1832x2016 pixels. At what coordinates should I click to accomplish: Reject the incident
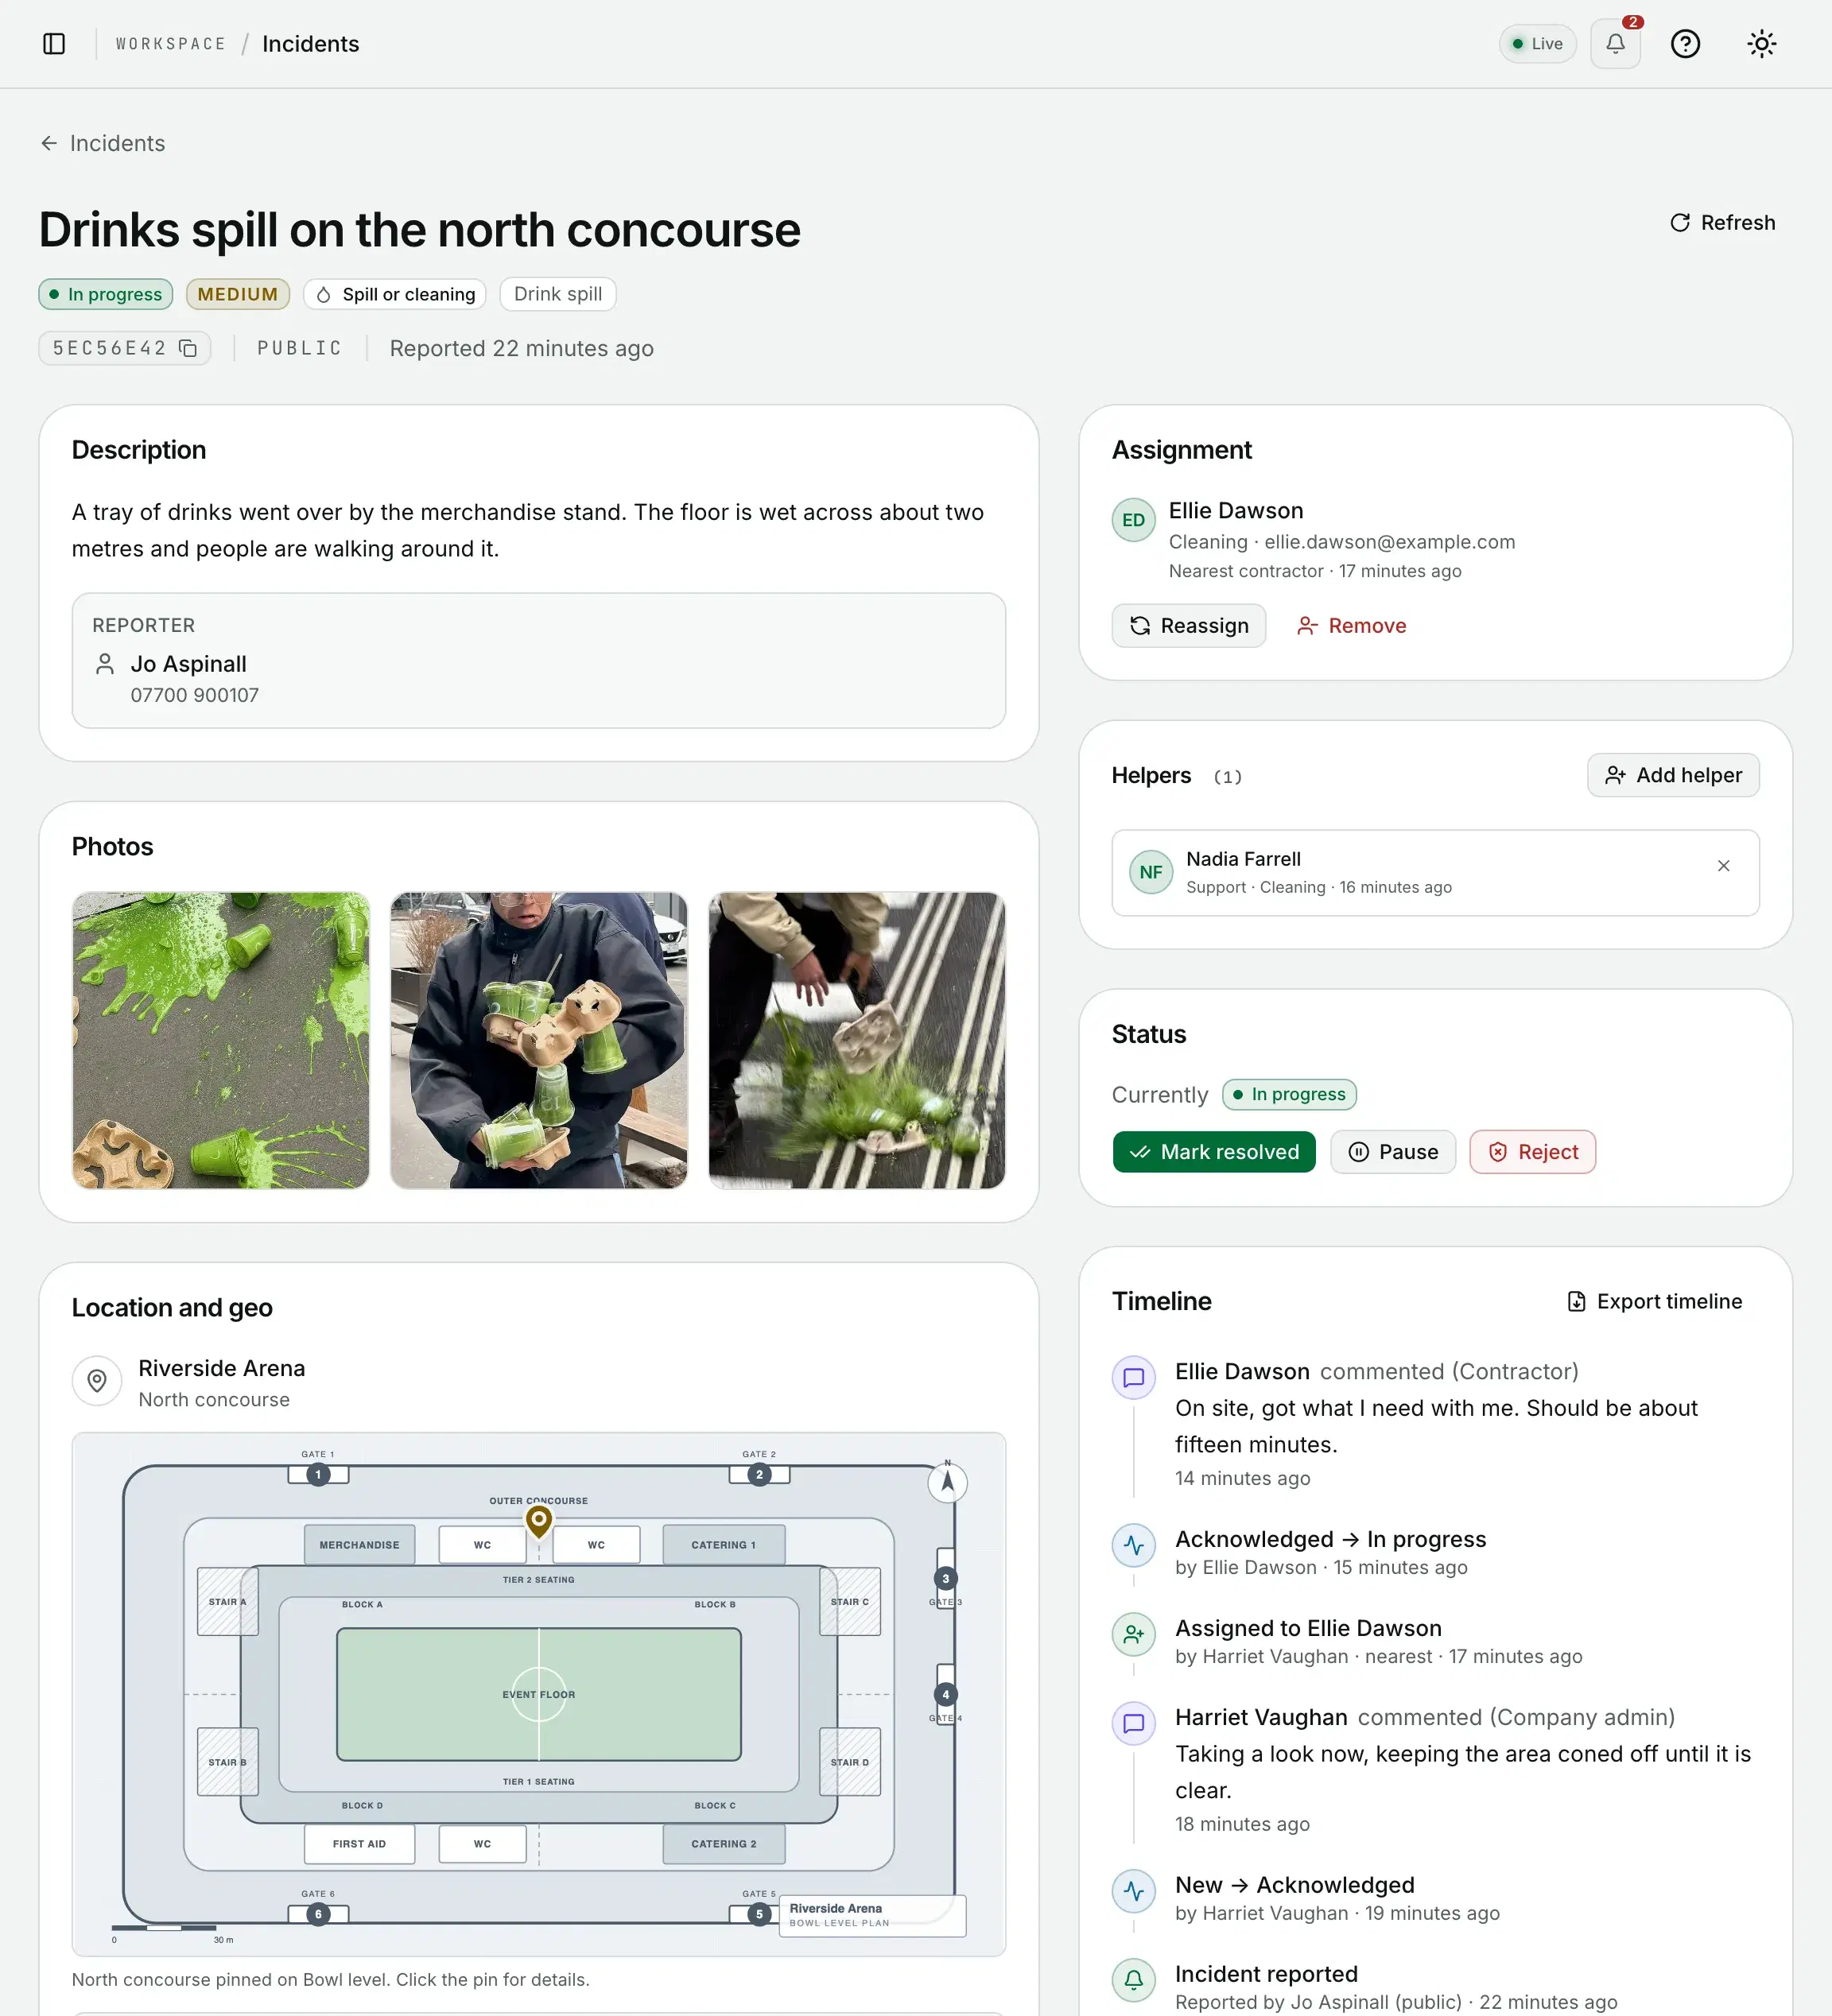pyautogui.click(x=1532, y=1152)
